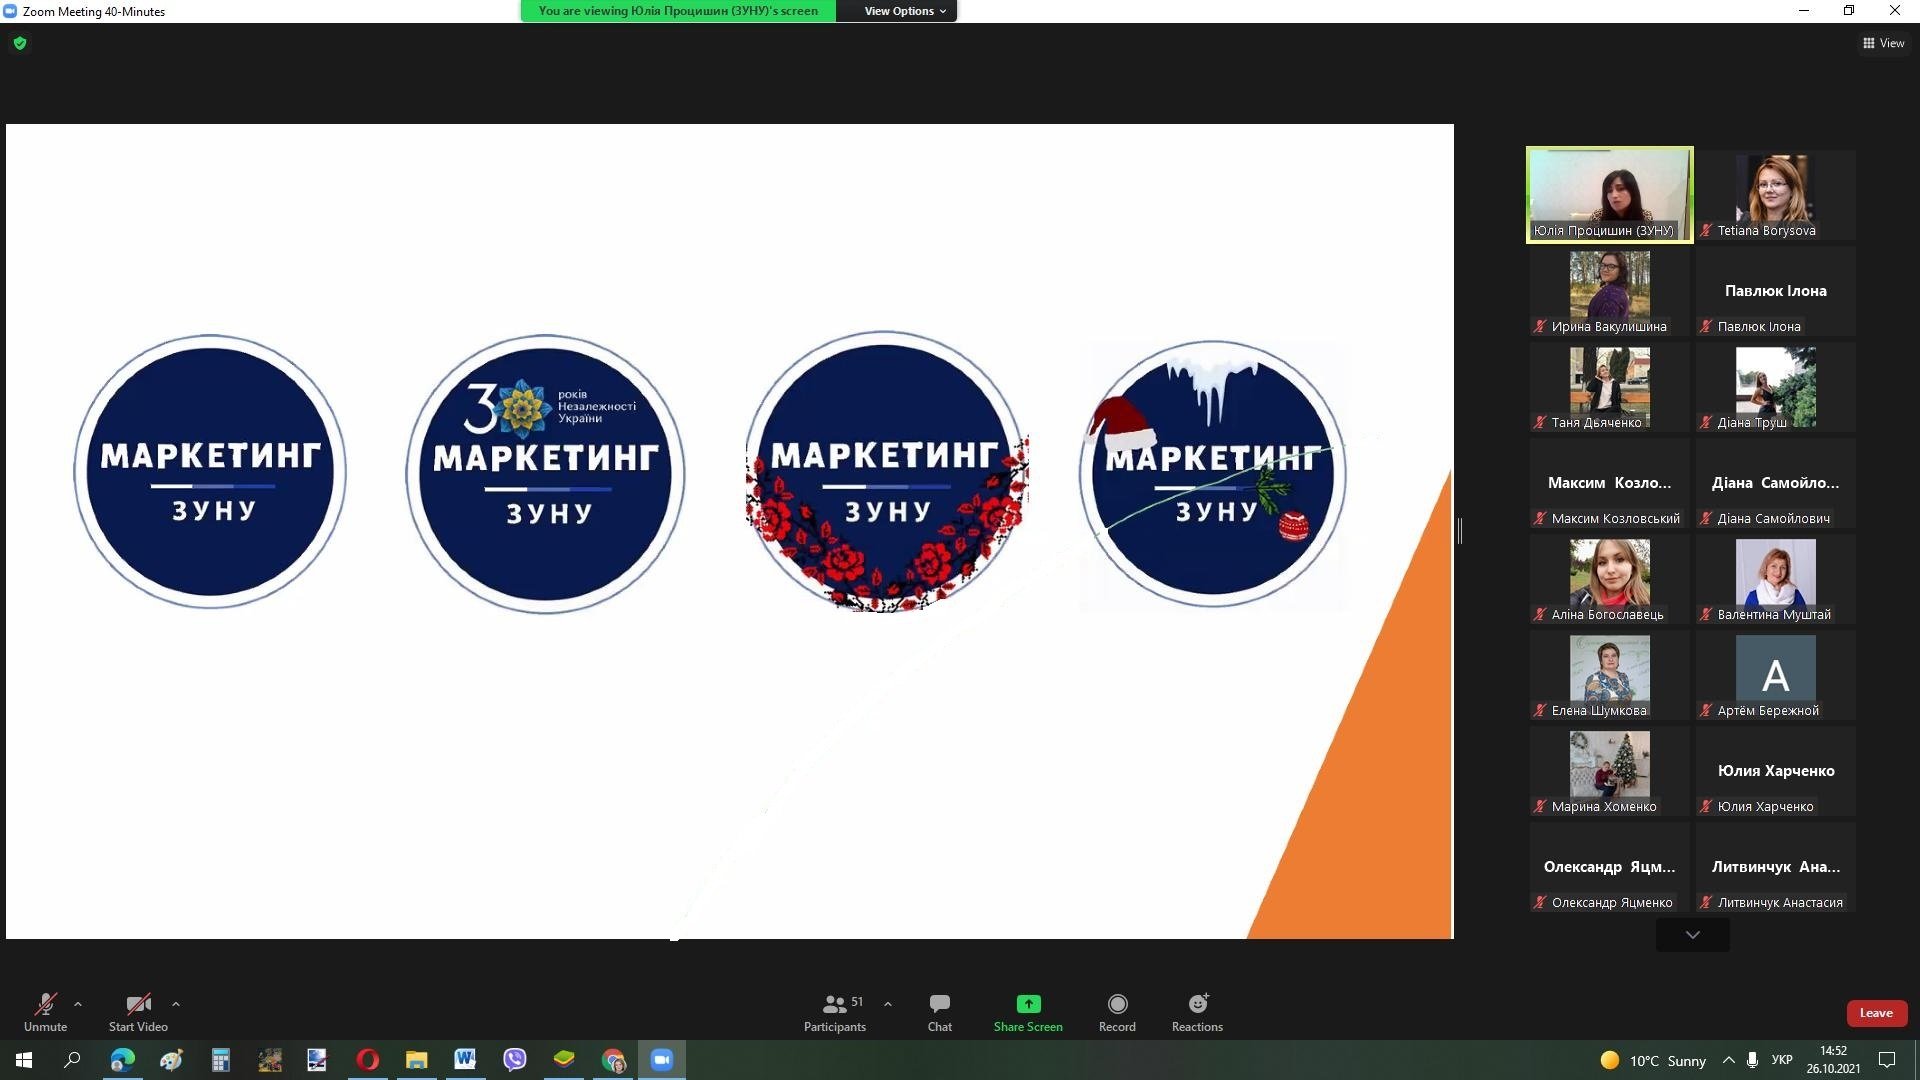Viewport: 1920px width, 1080px height.
Task: Click the green encryption shield icon
Action: click(20, 43)
